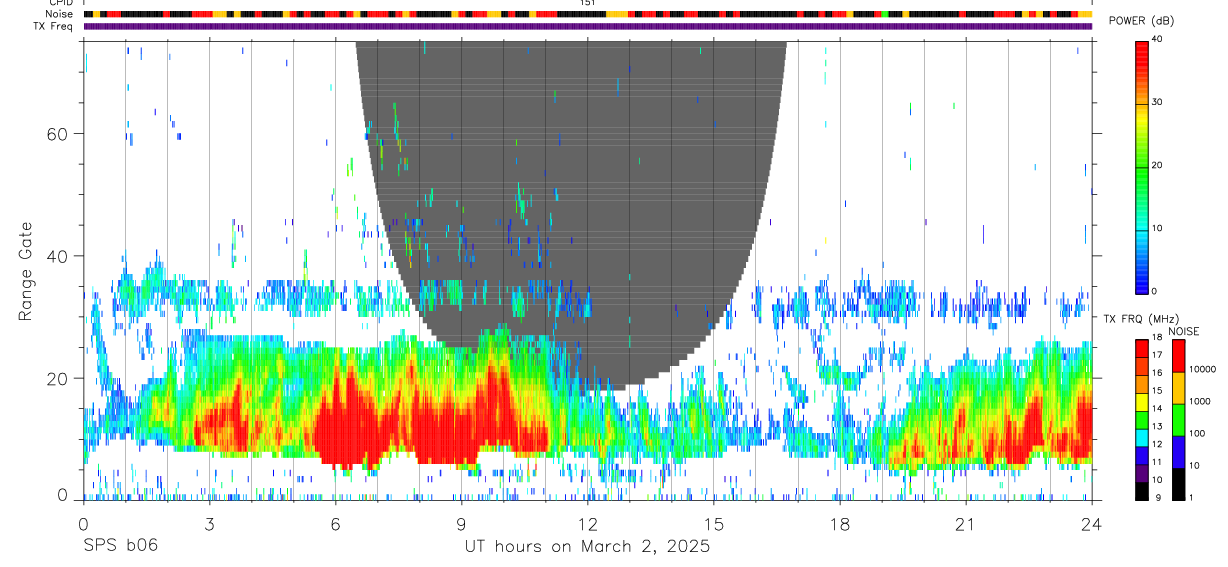Click the Range Gate axis title
Image resolution: width=1228 pixels, height=567 pixels.
tap(28, 272)
